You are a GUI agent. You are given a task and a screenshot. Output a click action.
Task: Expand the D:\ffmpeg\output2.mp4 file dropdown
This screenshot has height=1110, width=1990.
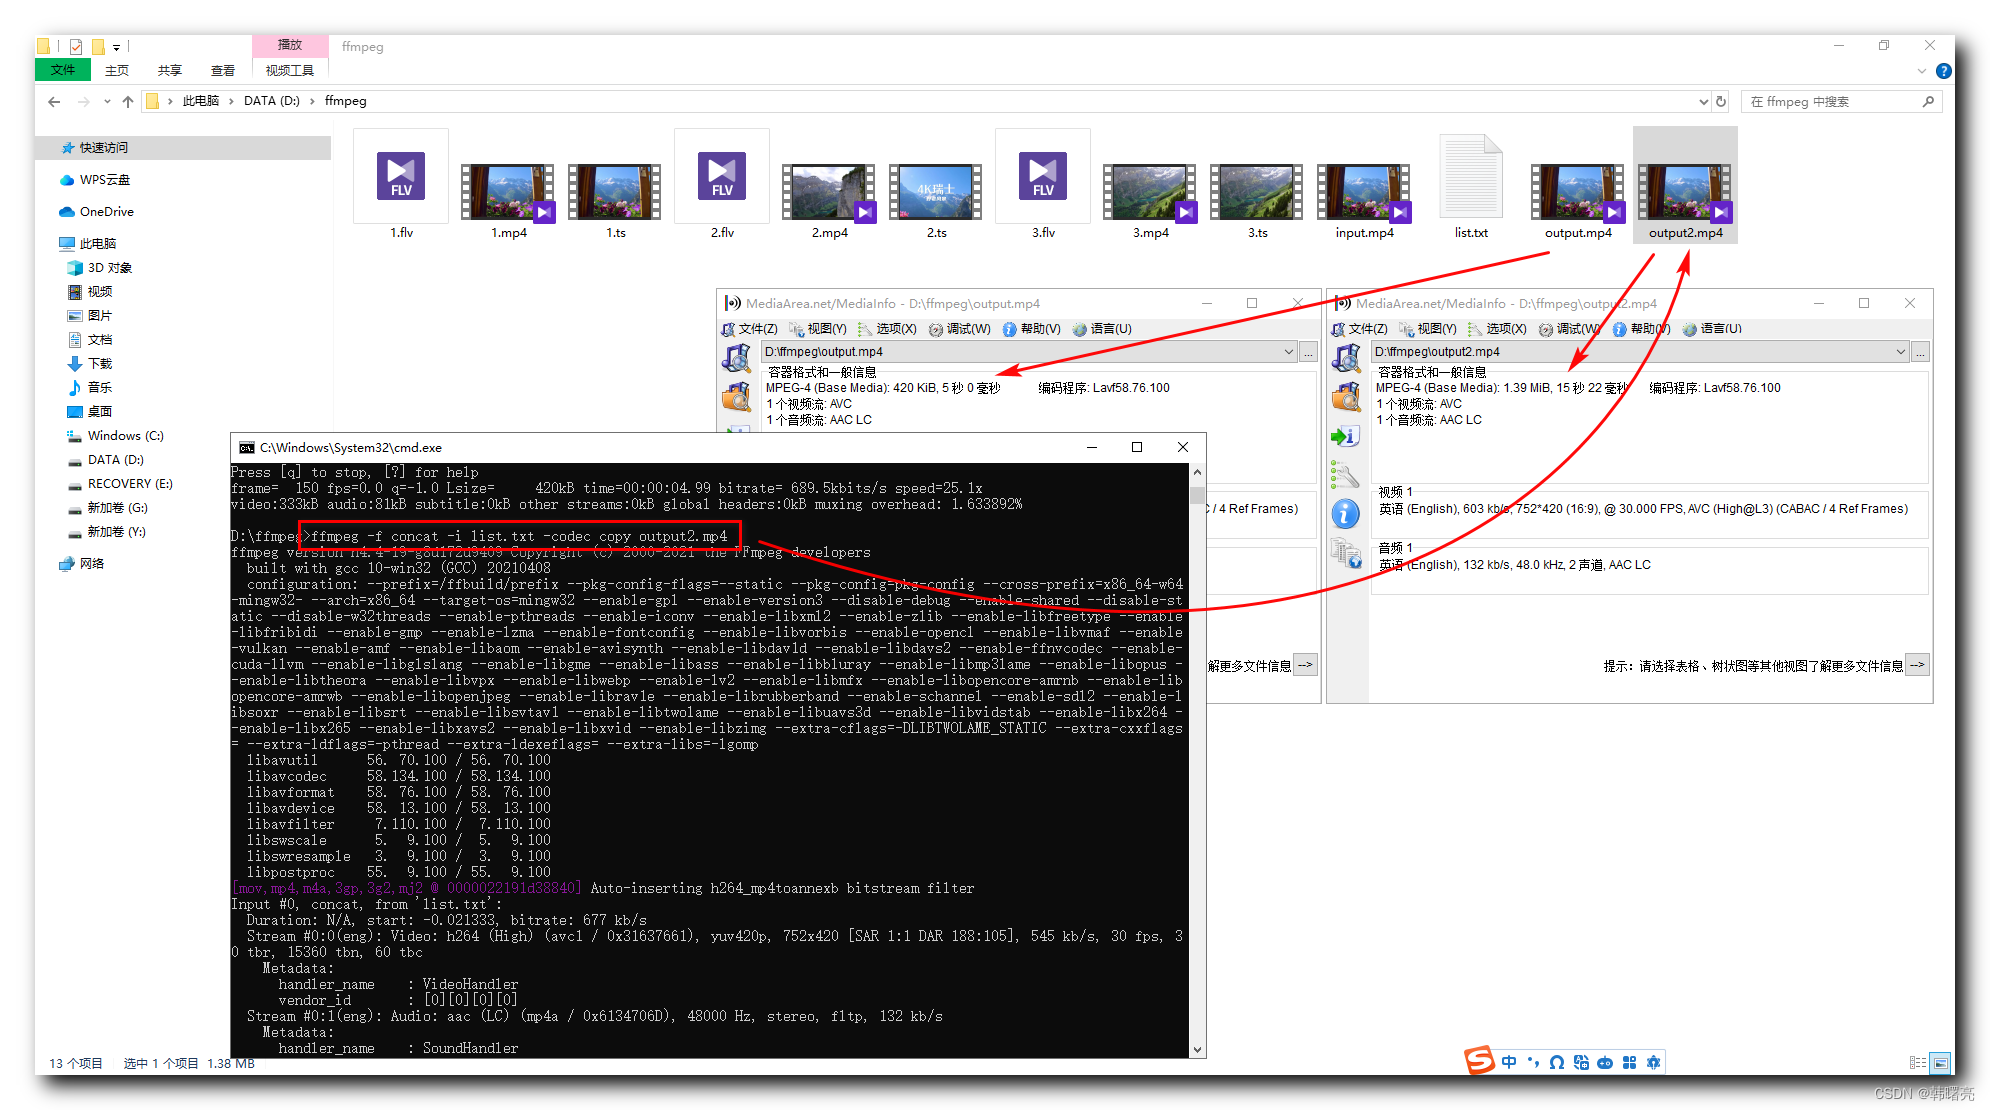[x=1899, y=352]
